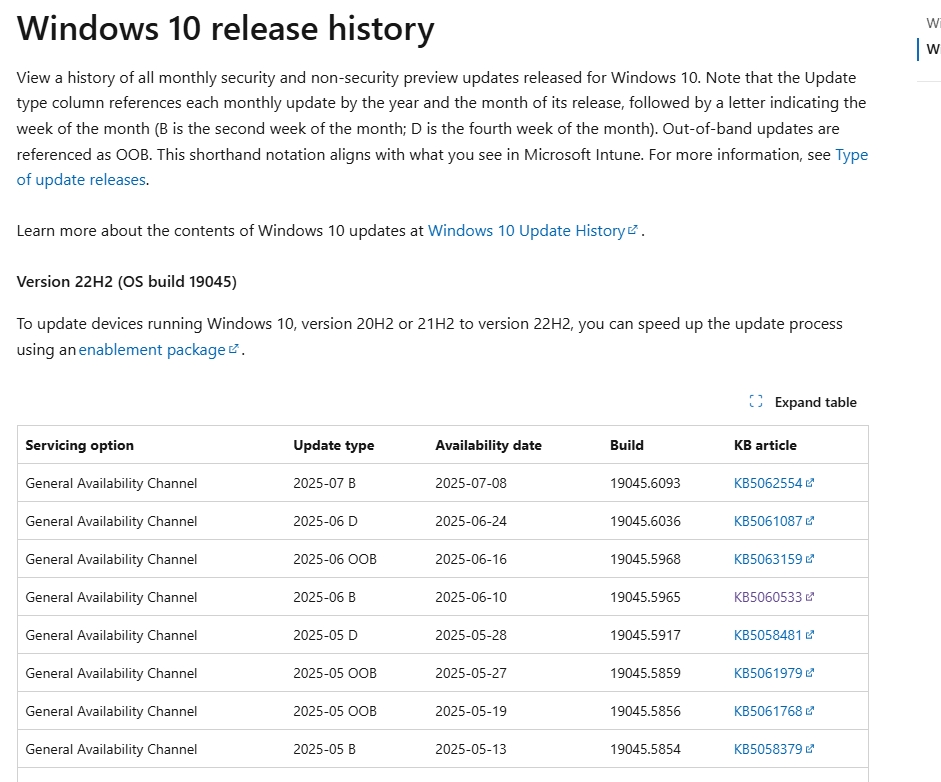Image resolution: width=941 pixels, height=782 pixels.
Task: Select build number 19045.5859
Action: point(645,673)
